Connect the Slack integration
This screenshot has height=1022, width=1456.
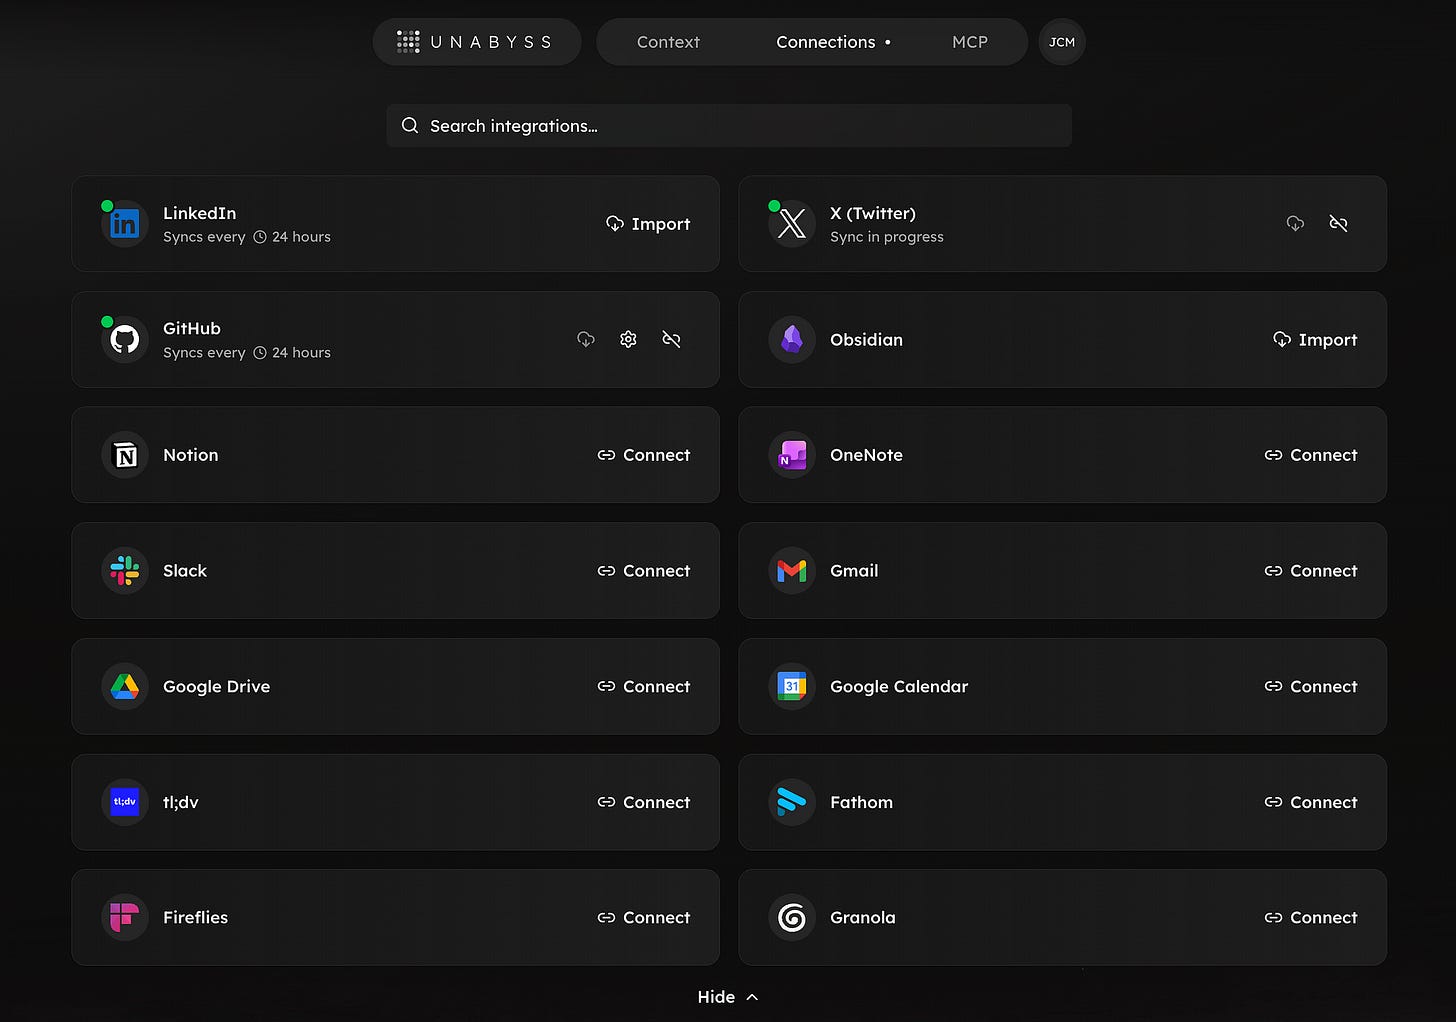click(x=644, y=571)
